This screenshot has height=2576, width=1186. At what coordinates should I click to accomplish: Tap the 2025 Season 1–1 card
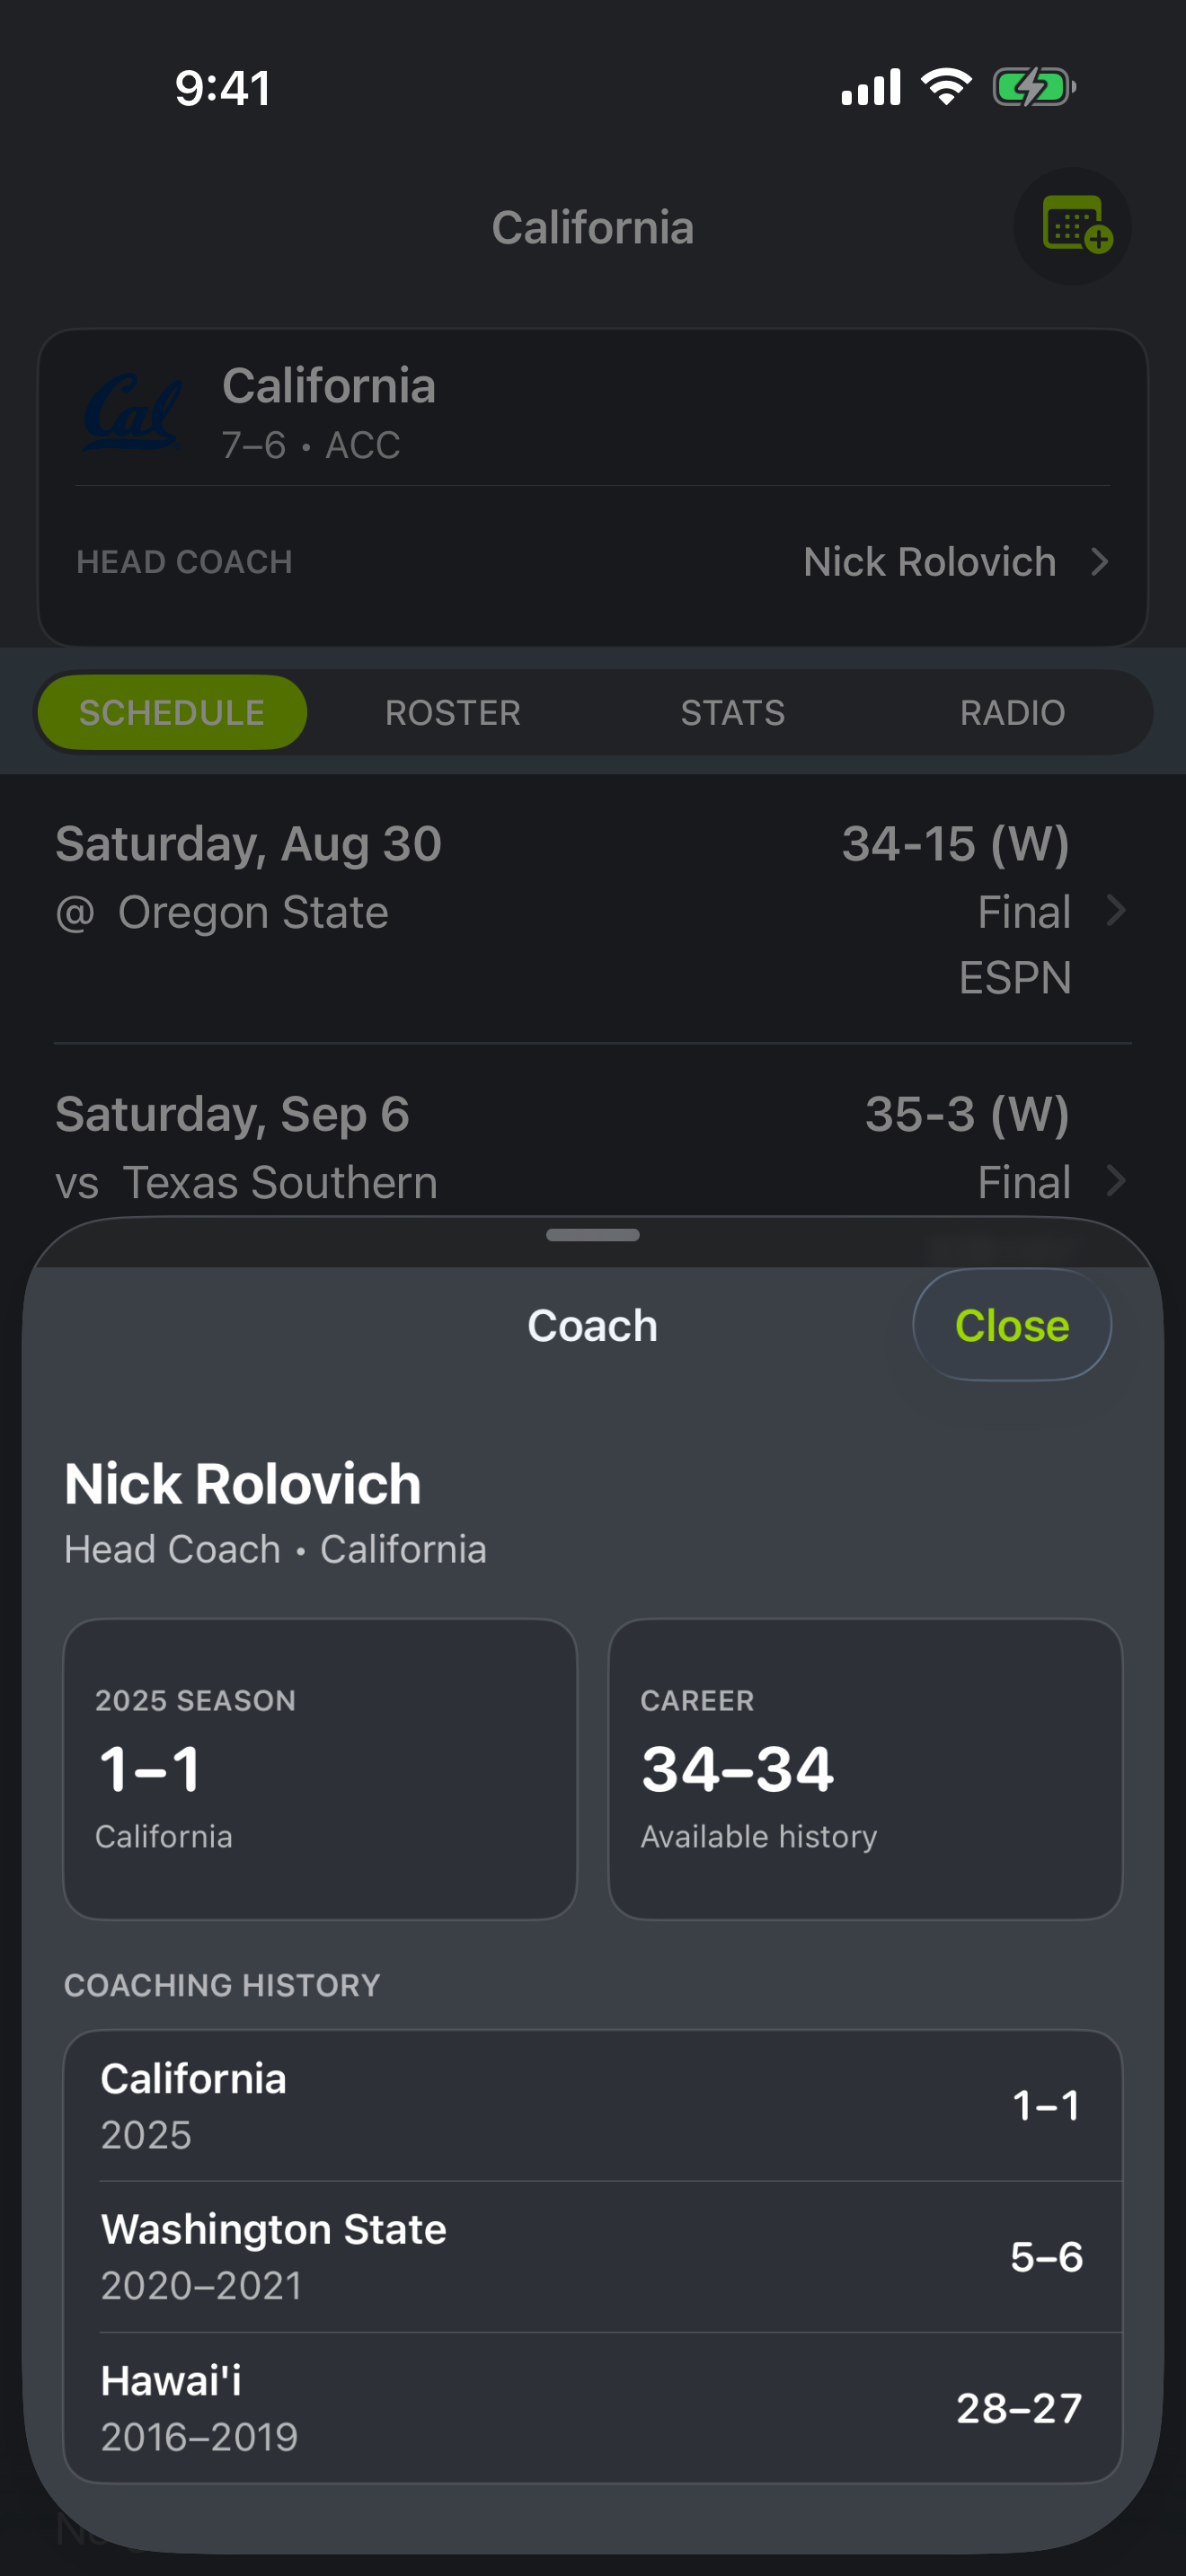pos(320,1769)
